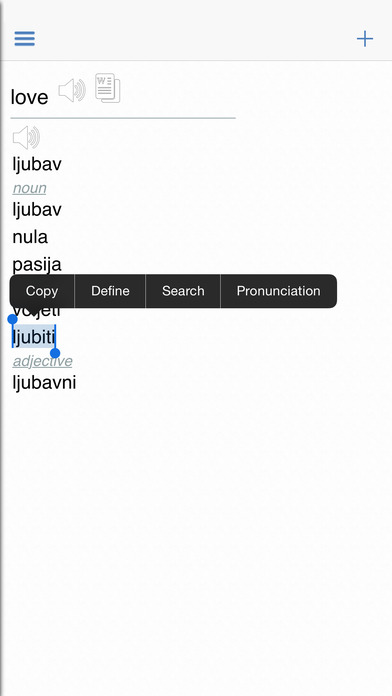
Task: Select Pronunciation from the popup menu
Action: [x=278, y=291]
